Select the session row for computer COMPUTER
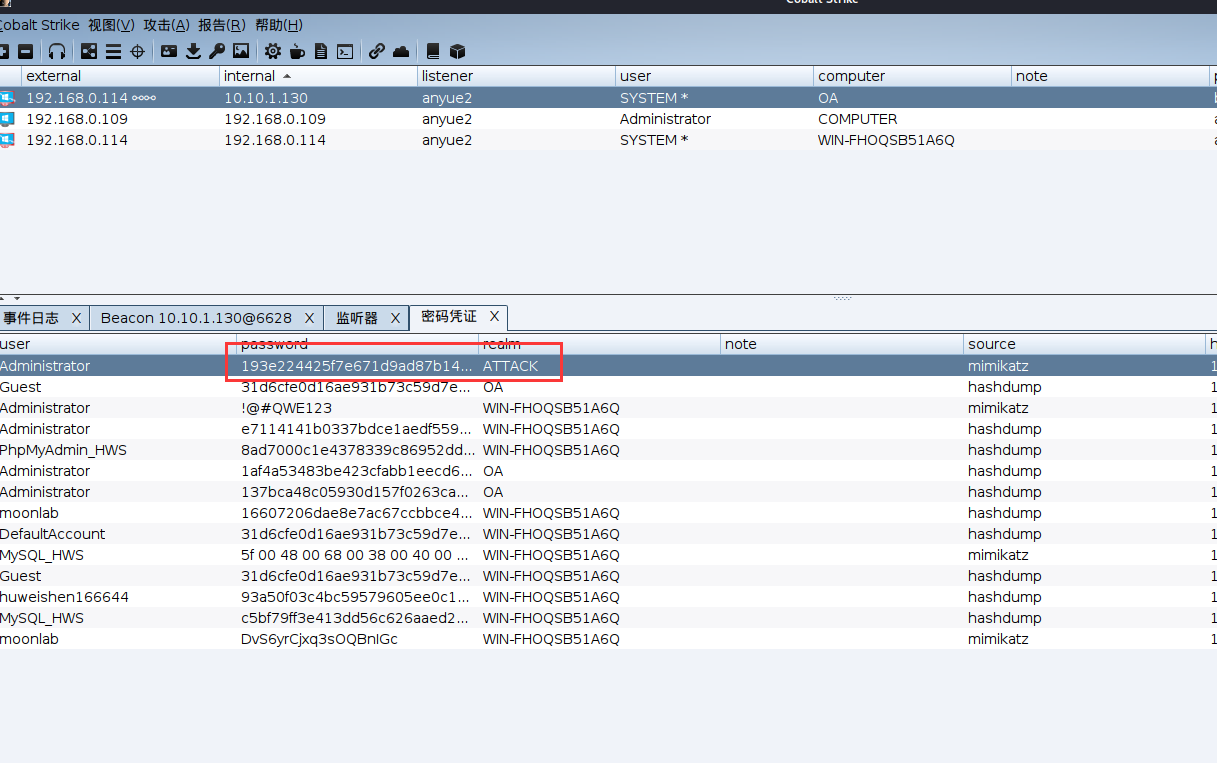Image resolution: width=1217 pixels, height=763 pixels. [x=608, y=119]
